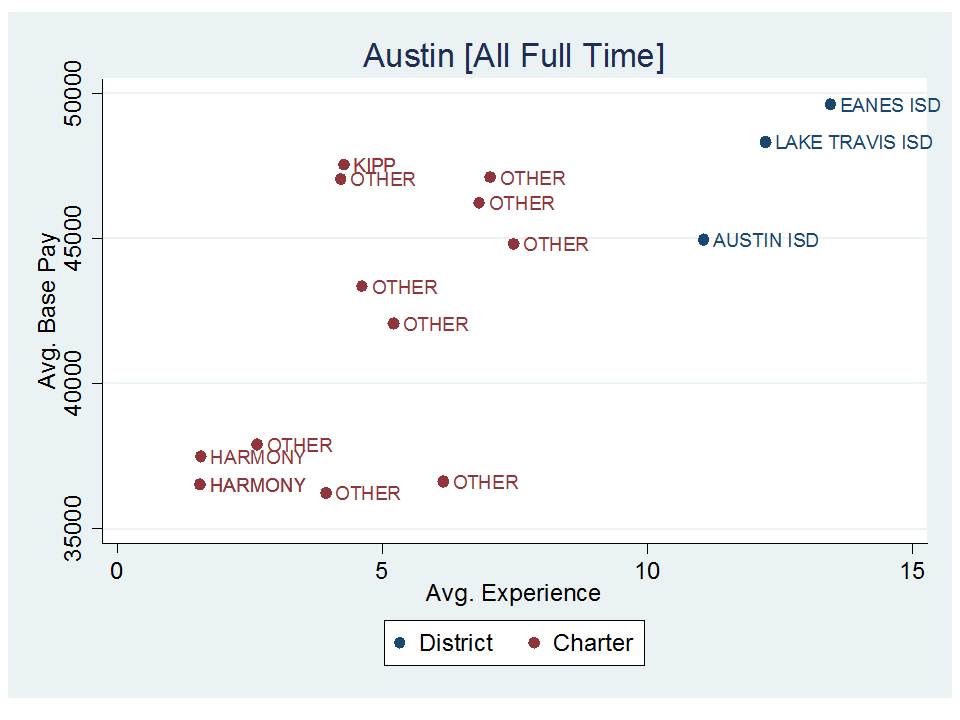Click the EANES ISD data point

pos(830,104)
